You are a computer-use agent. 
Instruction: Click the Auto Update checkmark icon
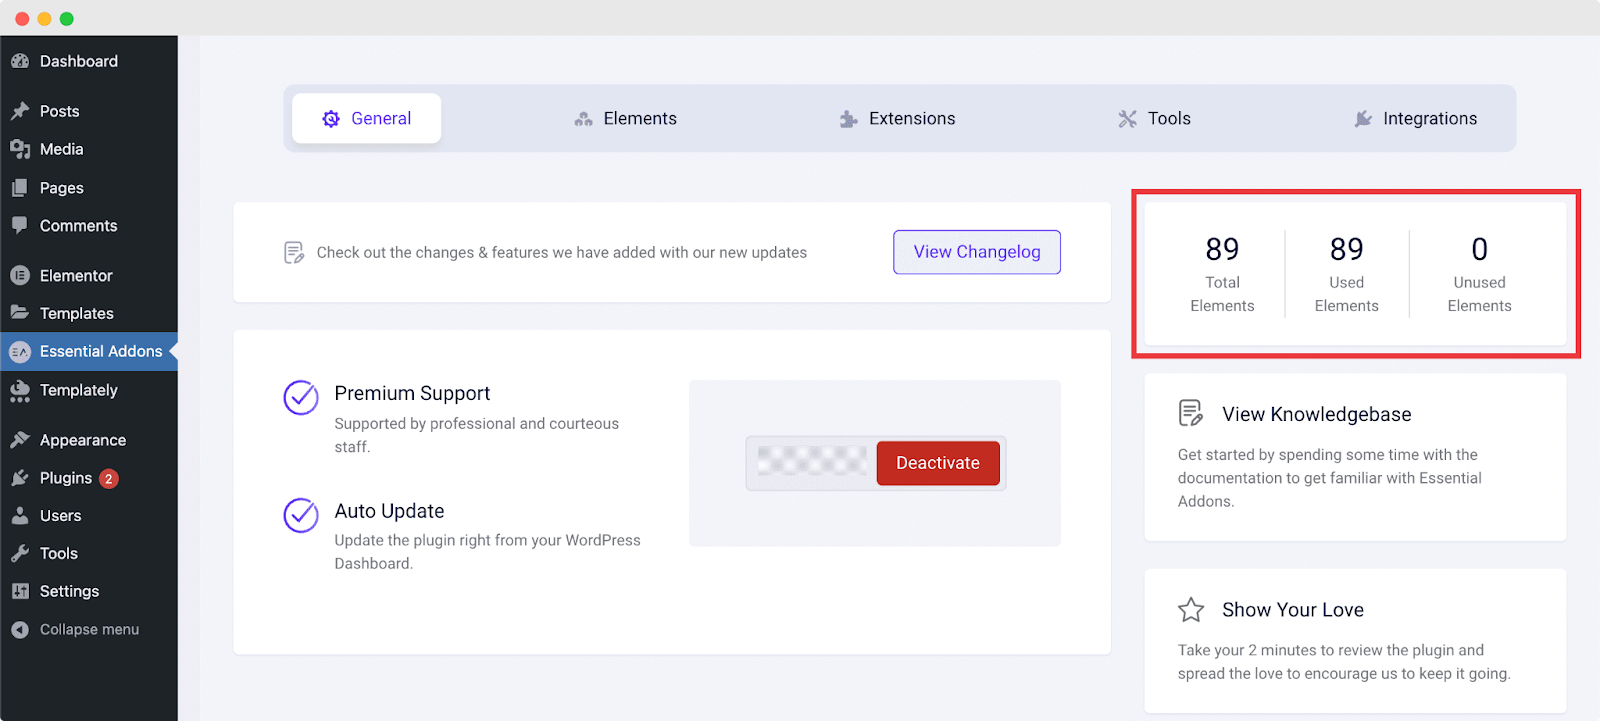pyautogui.click(x=301, y=515)
